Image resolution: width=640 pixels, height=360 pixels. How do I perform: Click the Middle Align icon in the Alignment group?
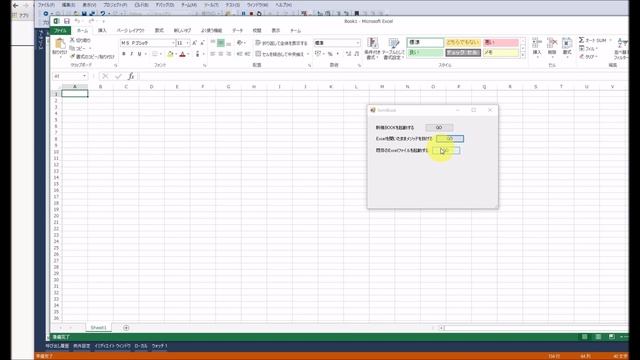point(221,43)
